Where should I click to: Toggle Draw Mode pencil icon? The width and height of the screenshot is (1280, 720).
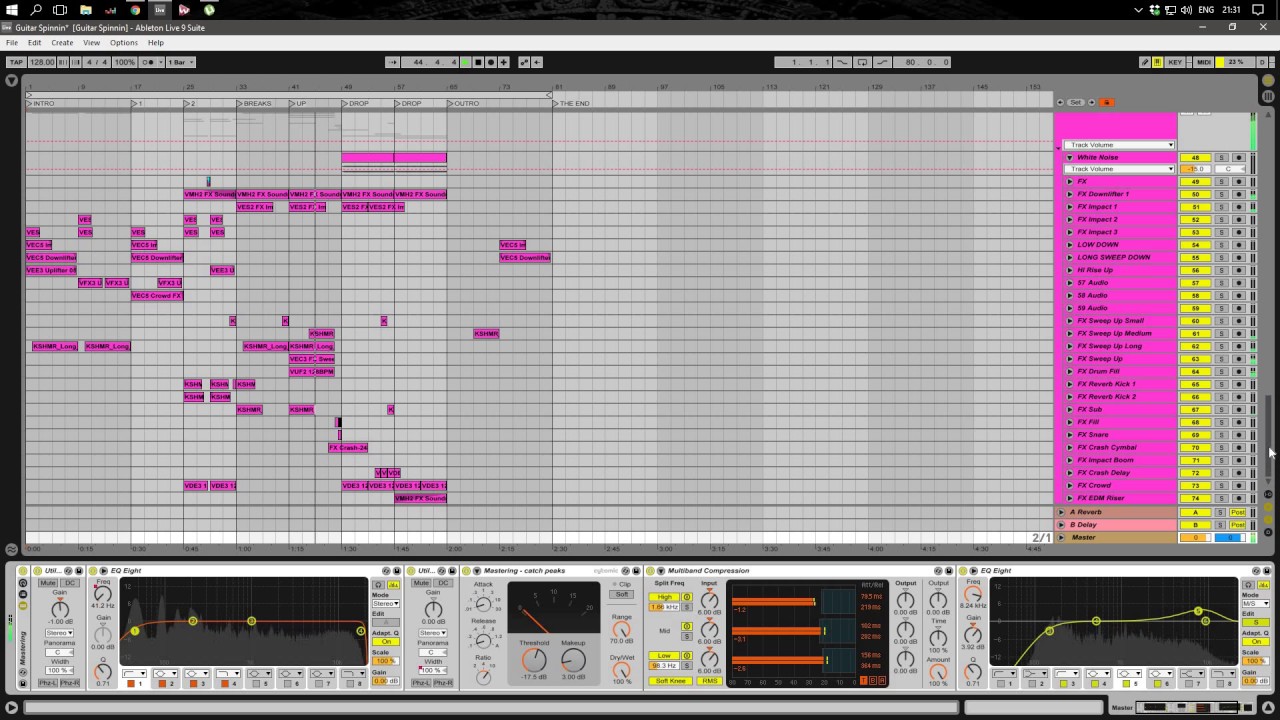[1145, 62]
